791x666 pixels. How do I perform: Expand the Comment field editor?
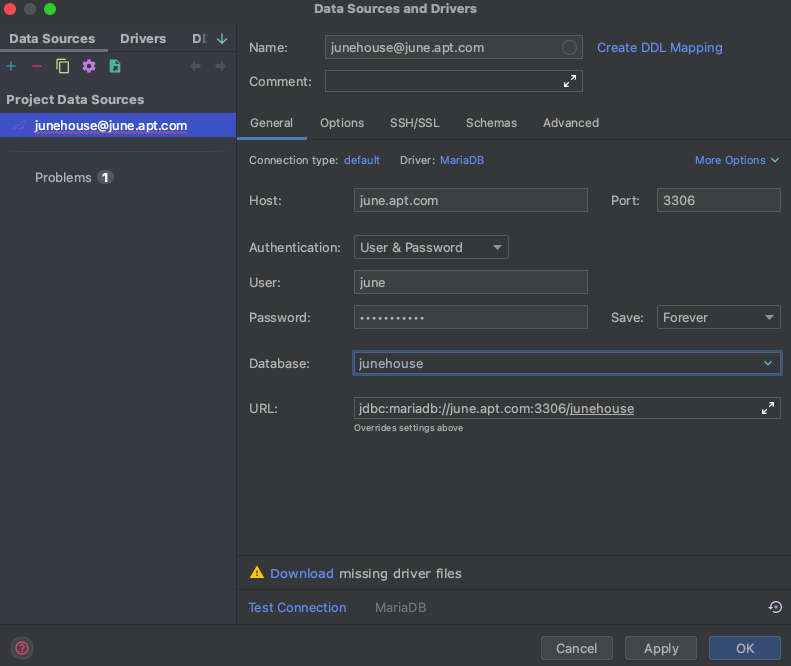[x=570, y=81]
